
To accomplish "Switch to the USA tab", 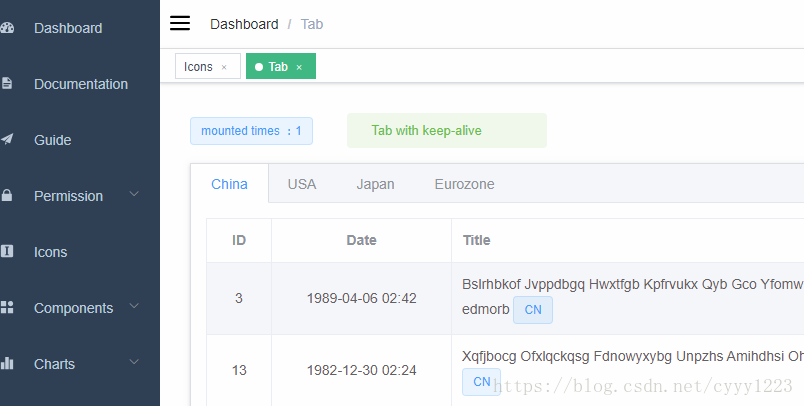I will click(x=302, y=184).
